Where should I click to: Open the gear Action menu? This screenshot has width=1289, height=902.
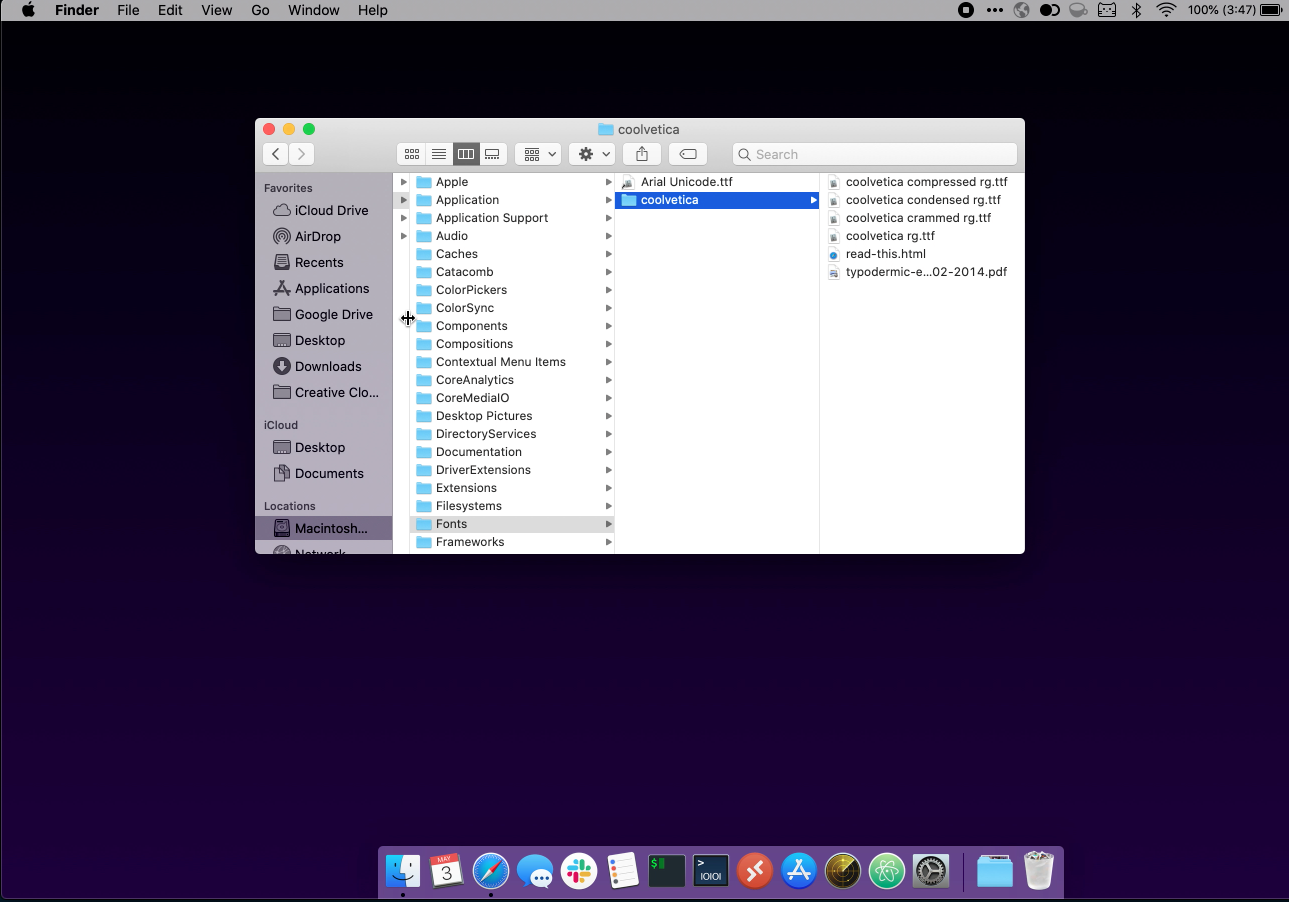tap(592, 154)
